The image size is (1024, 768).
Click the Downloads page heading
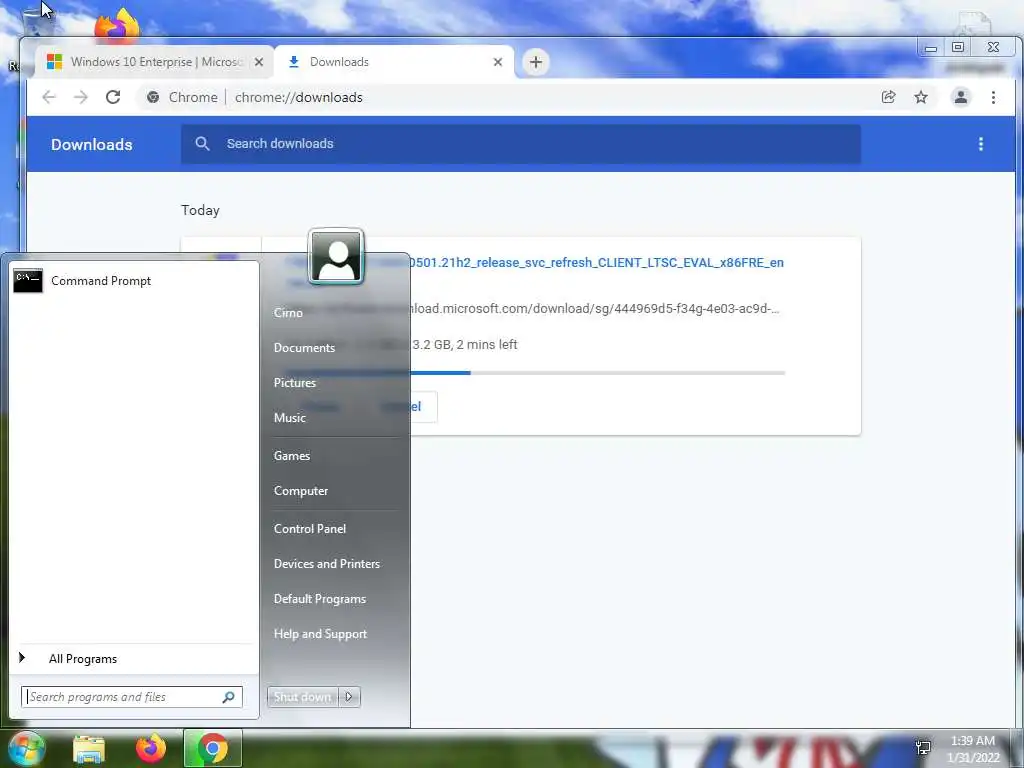91,144
